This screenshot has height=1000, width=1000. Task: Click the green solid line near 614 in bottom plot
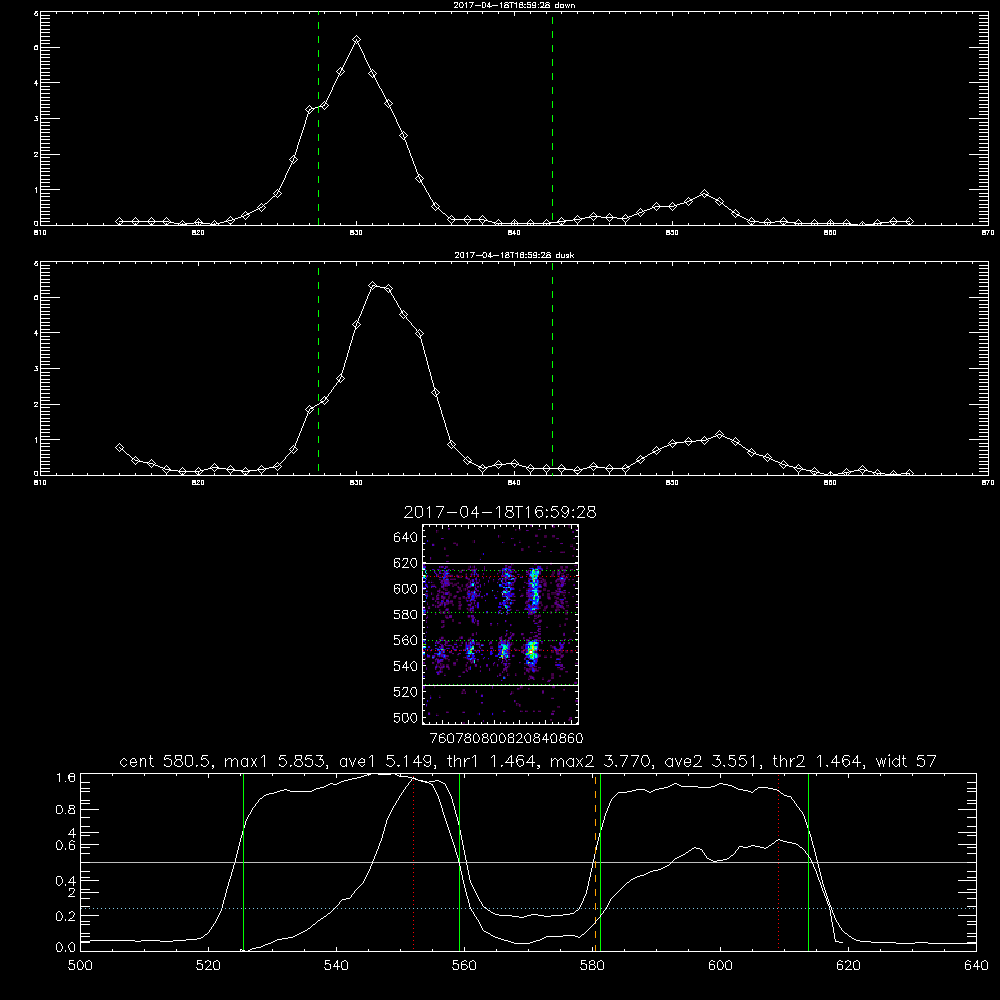[808, 862]
